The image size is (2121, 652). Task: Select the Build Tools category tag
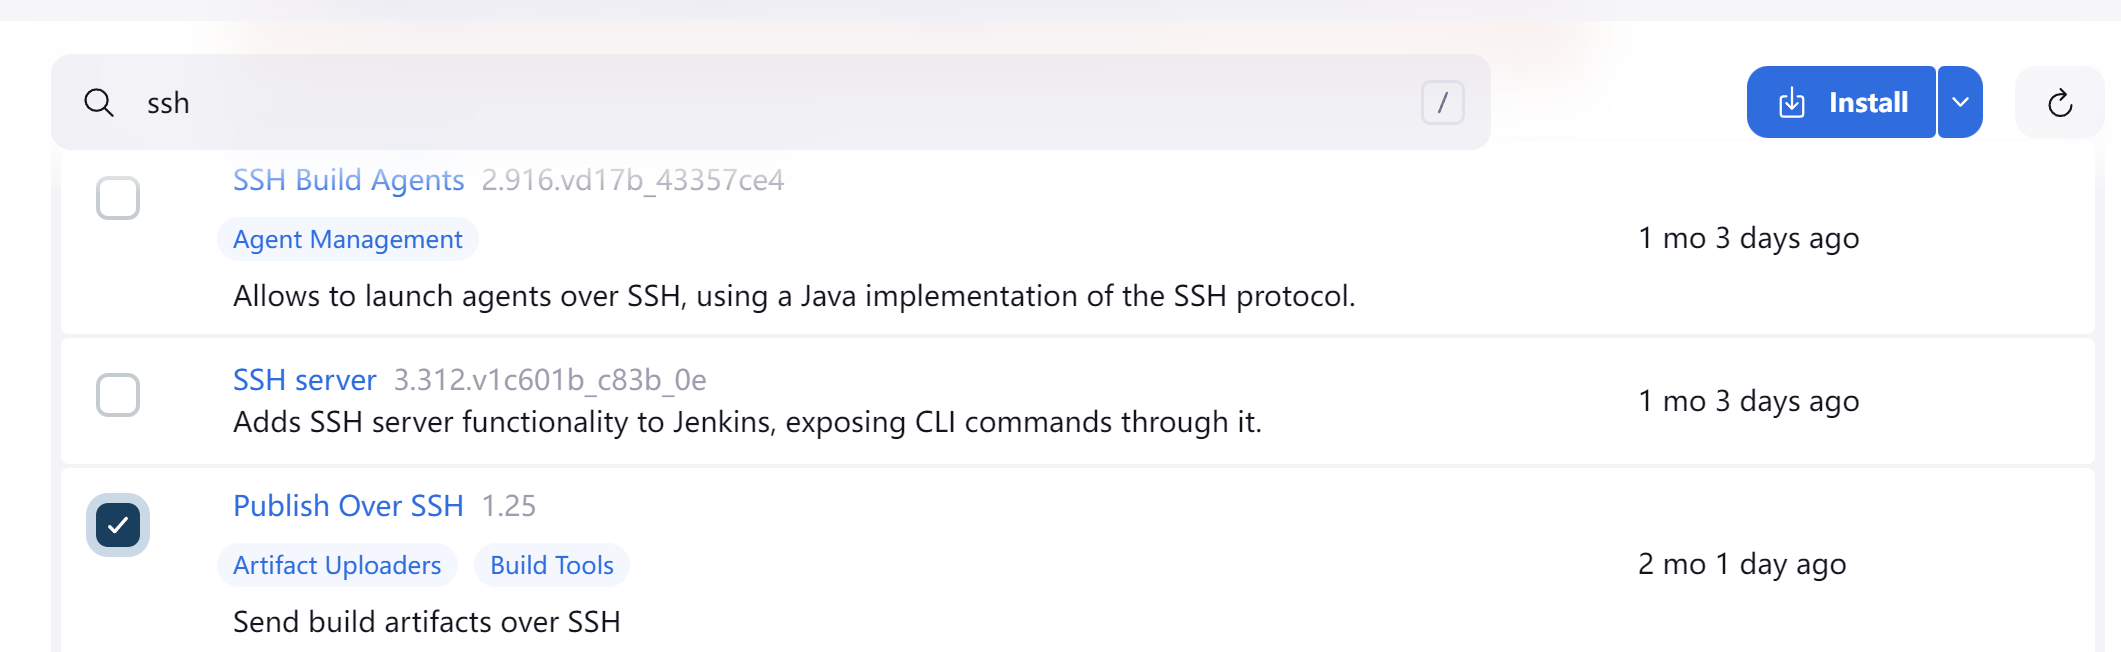pyautogui.click(x=551, y=566)
